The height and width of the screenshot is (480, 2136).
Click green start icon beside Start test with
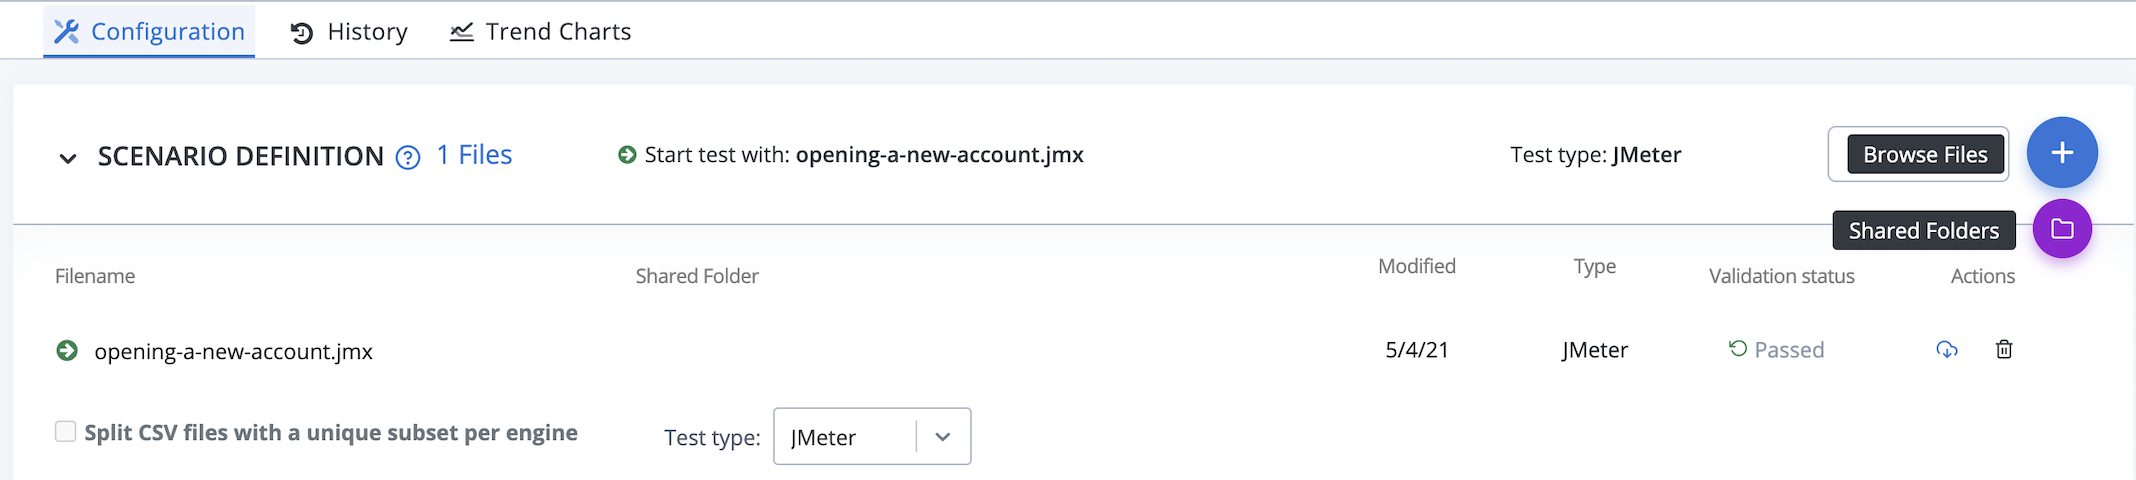coord(627,155)
